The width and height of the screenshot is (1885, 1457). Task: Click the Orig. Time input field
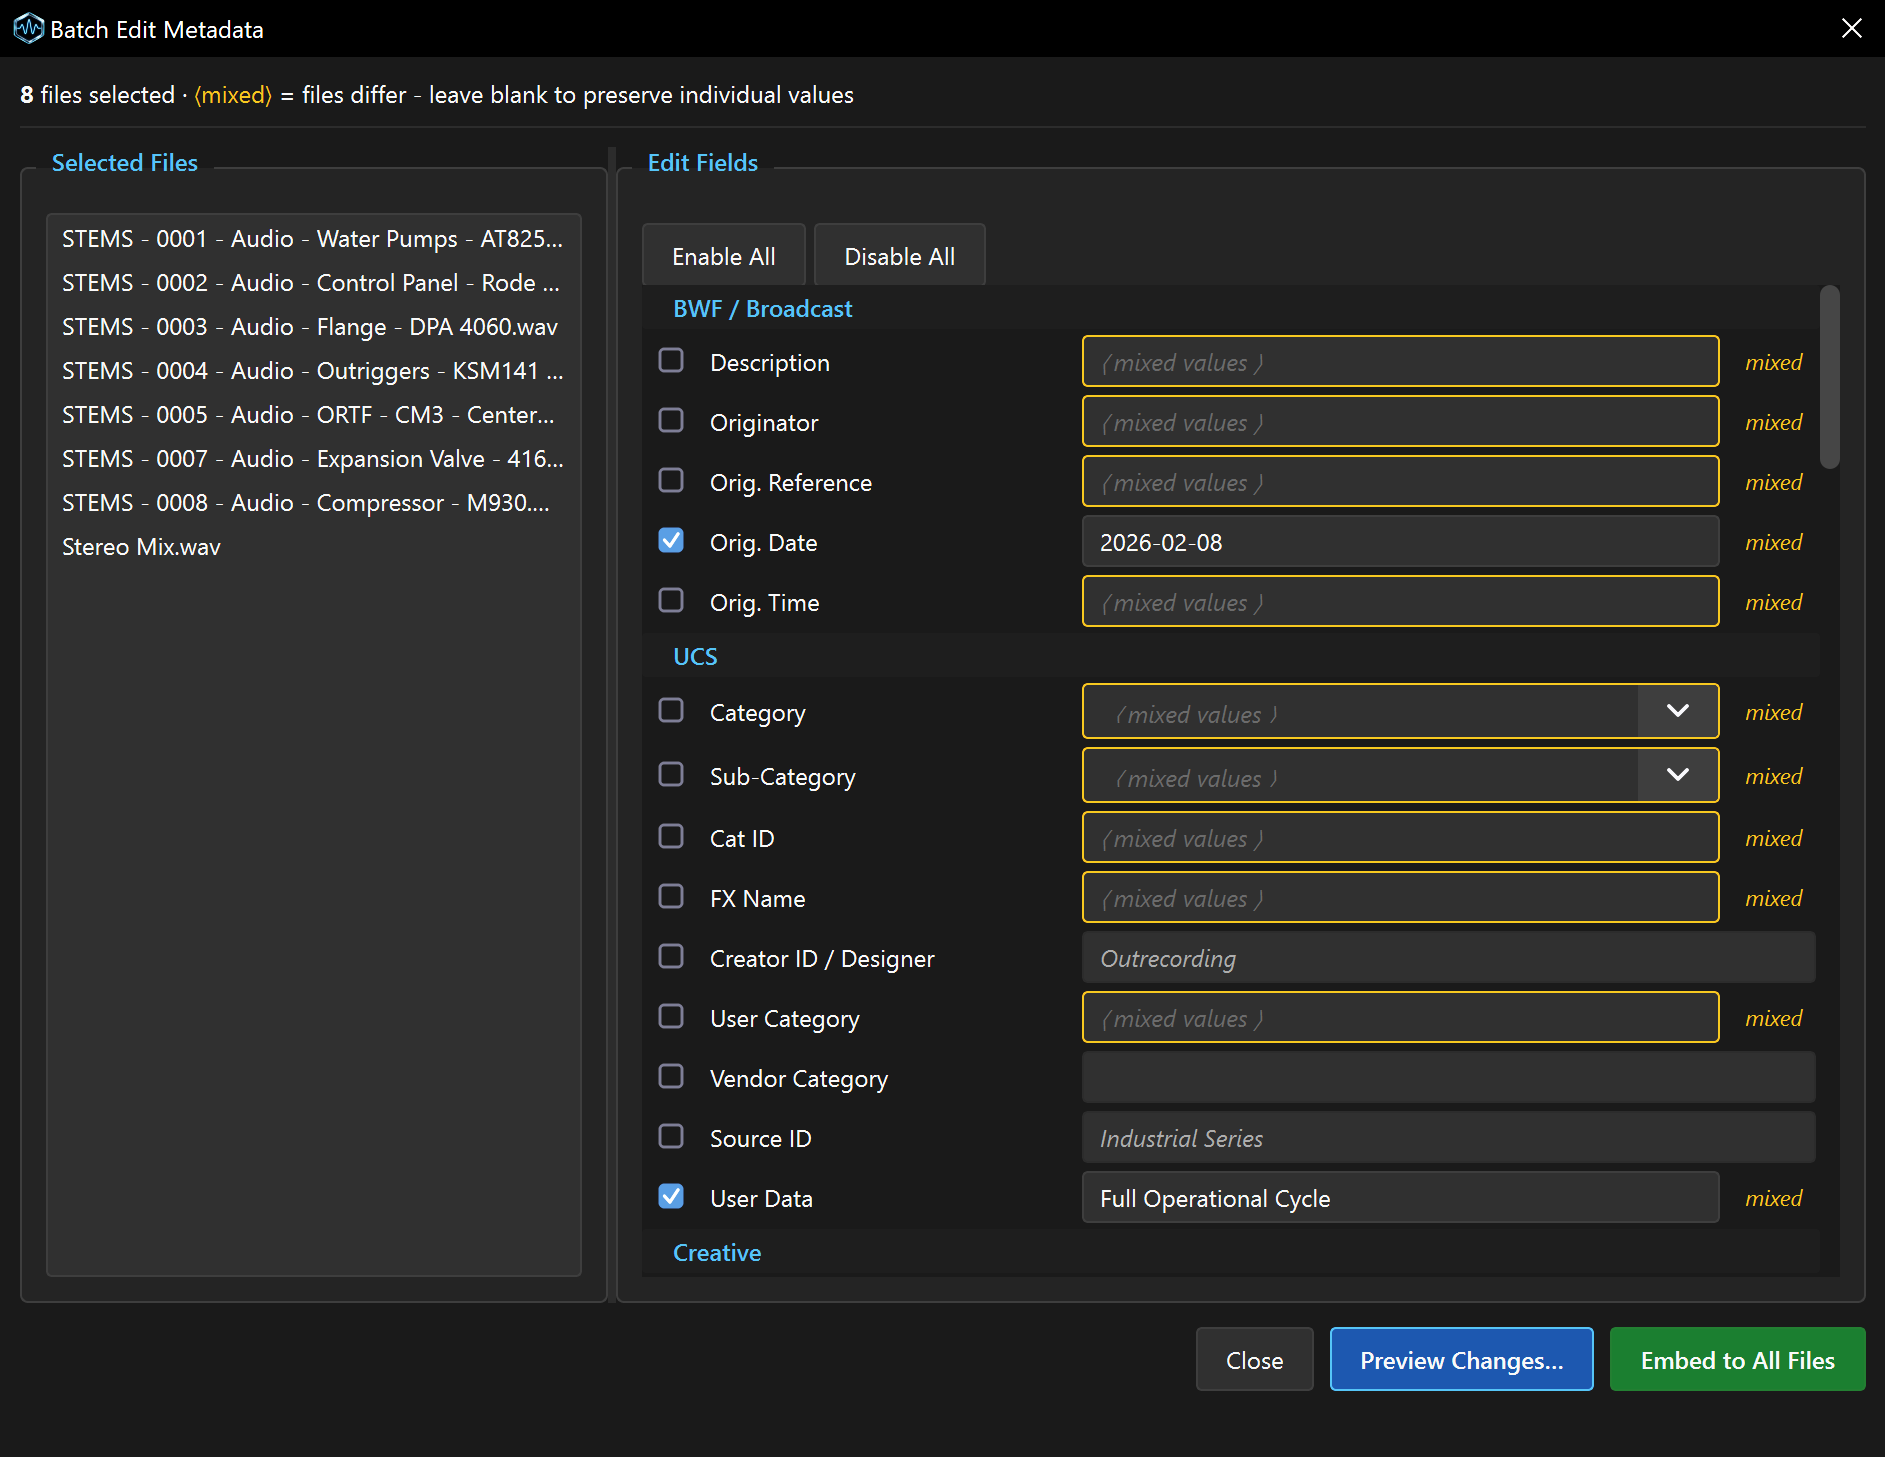(1400, 601)
